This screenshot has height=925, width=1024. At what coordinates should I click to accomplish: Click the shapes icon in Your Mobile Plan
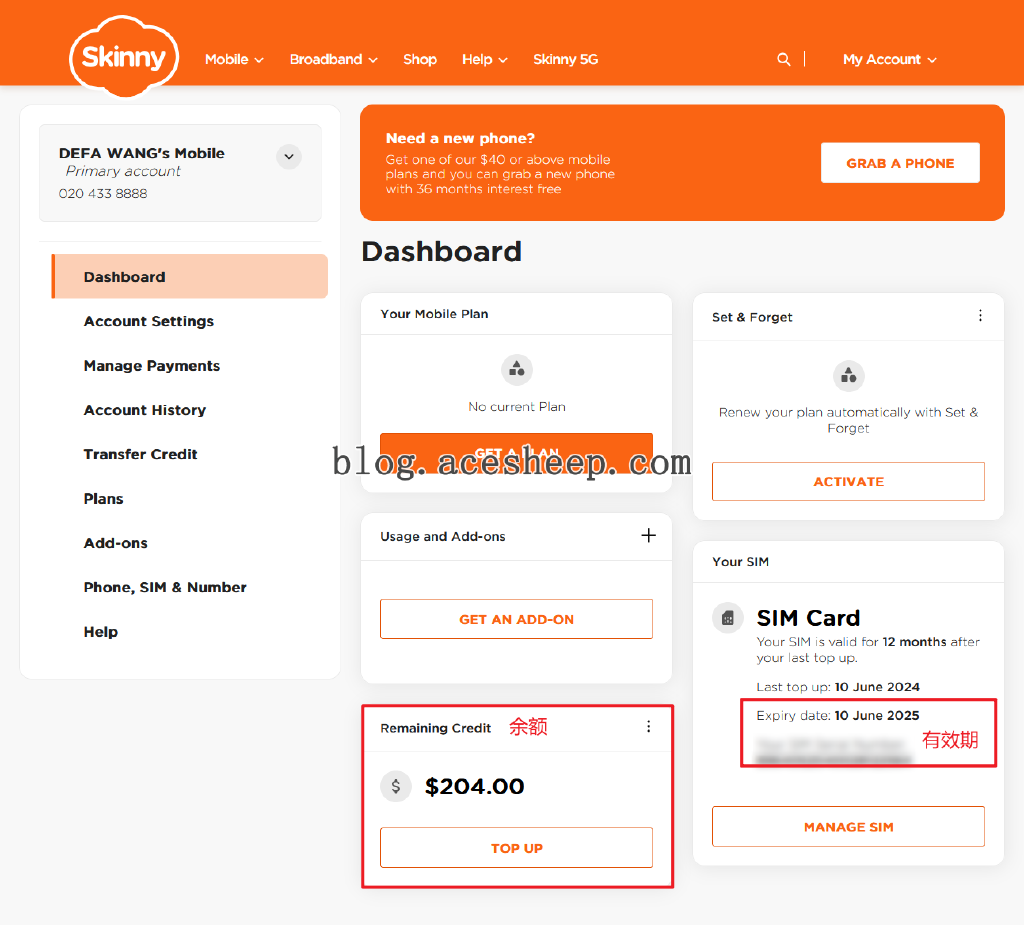pyautogui.click(x=517, y=369)
